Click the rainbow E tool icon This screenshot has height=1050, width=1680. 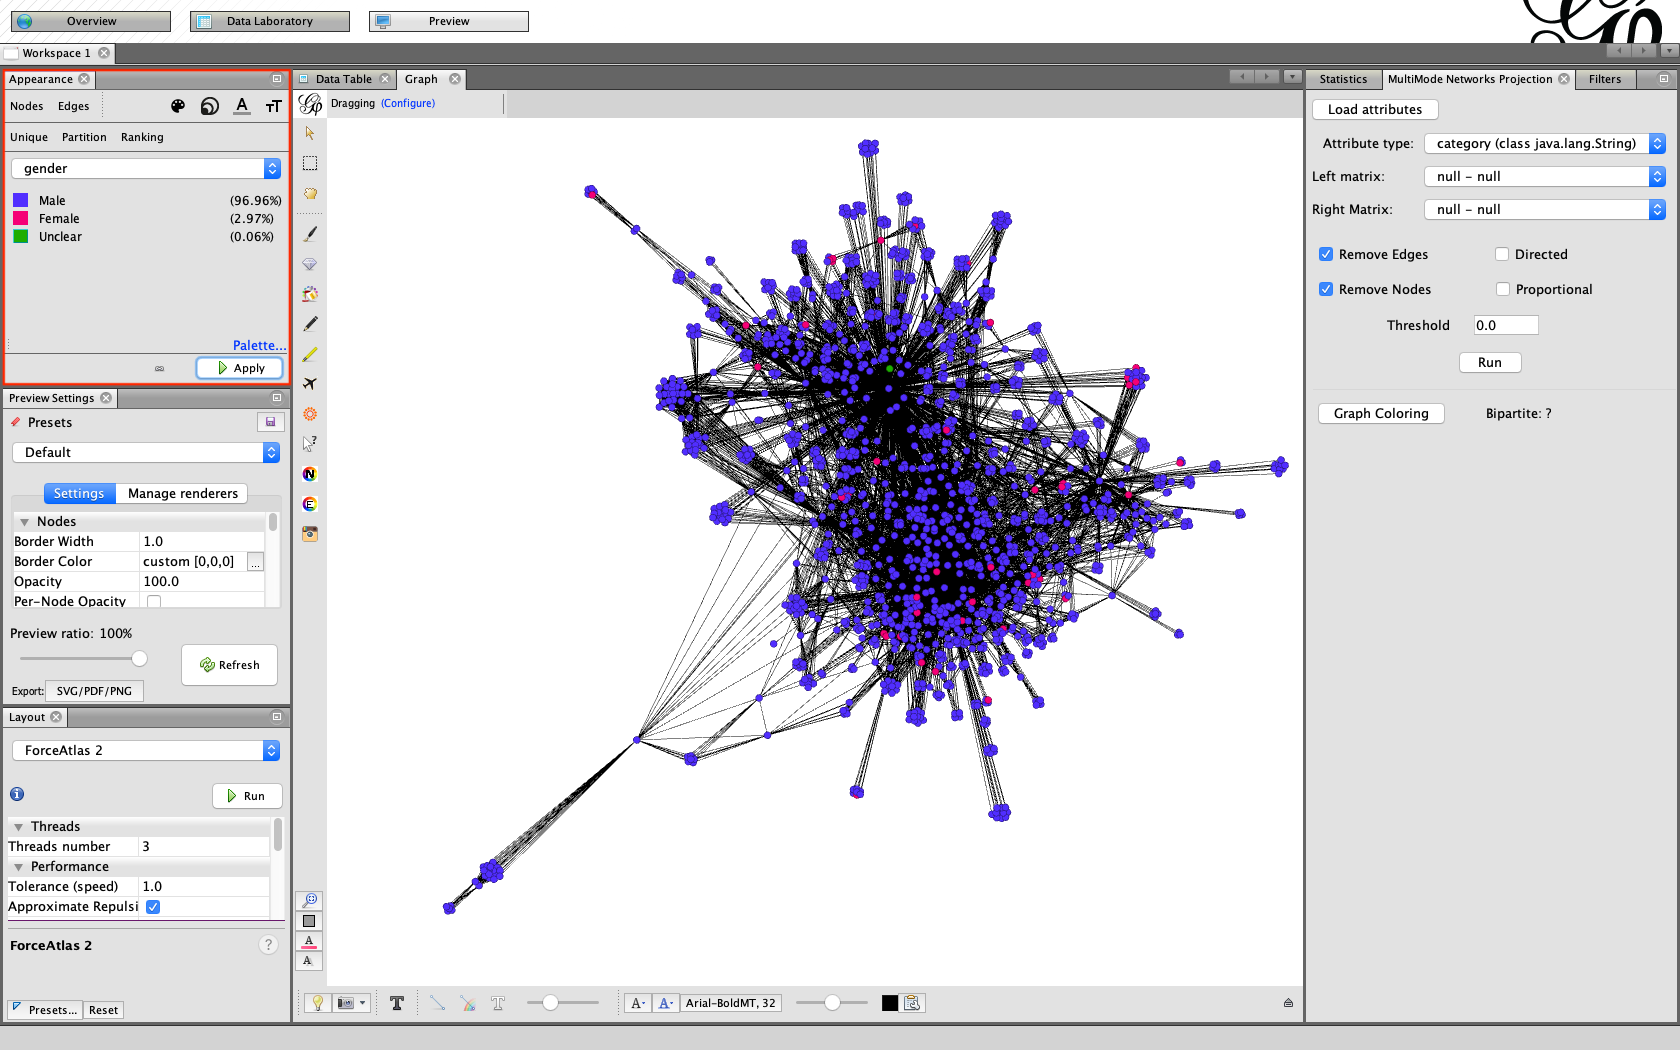point(310,504)
